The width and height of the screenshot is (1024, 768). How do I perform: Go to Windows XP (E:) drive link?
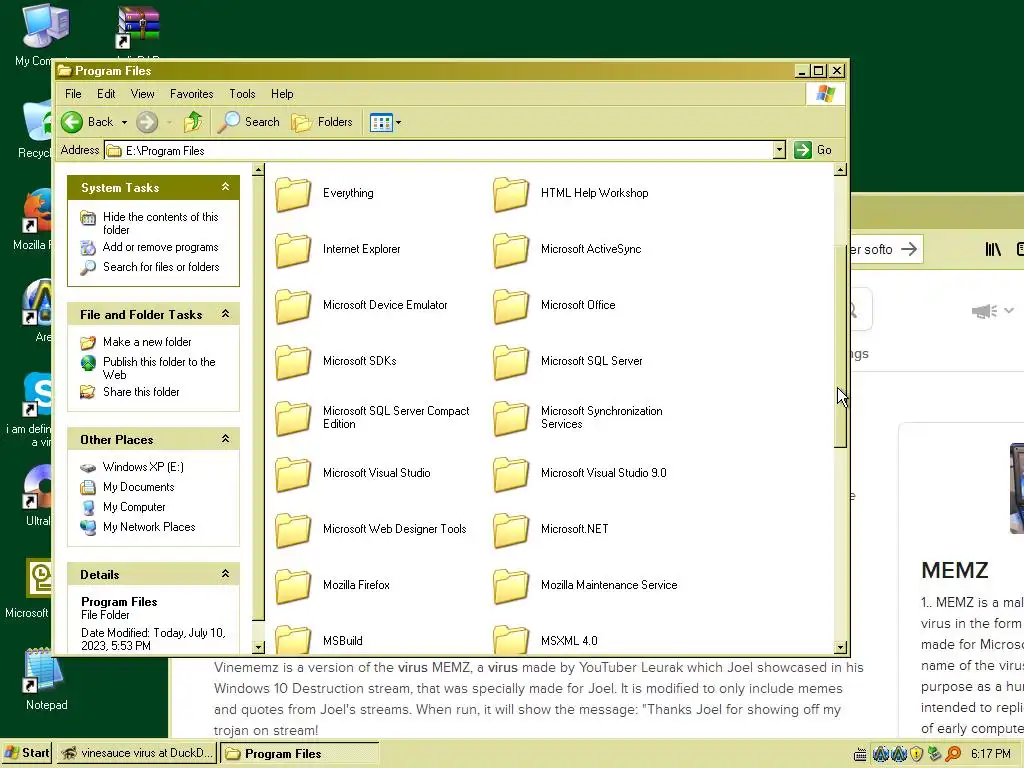click(x=143, y=467)
